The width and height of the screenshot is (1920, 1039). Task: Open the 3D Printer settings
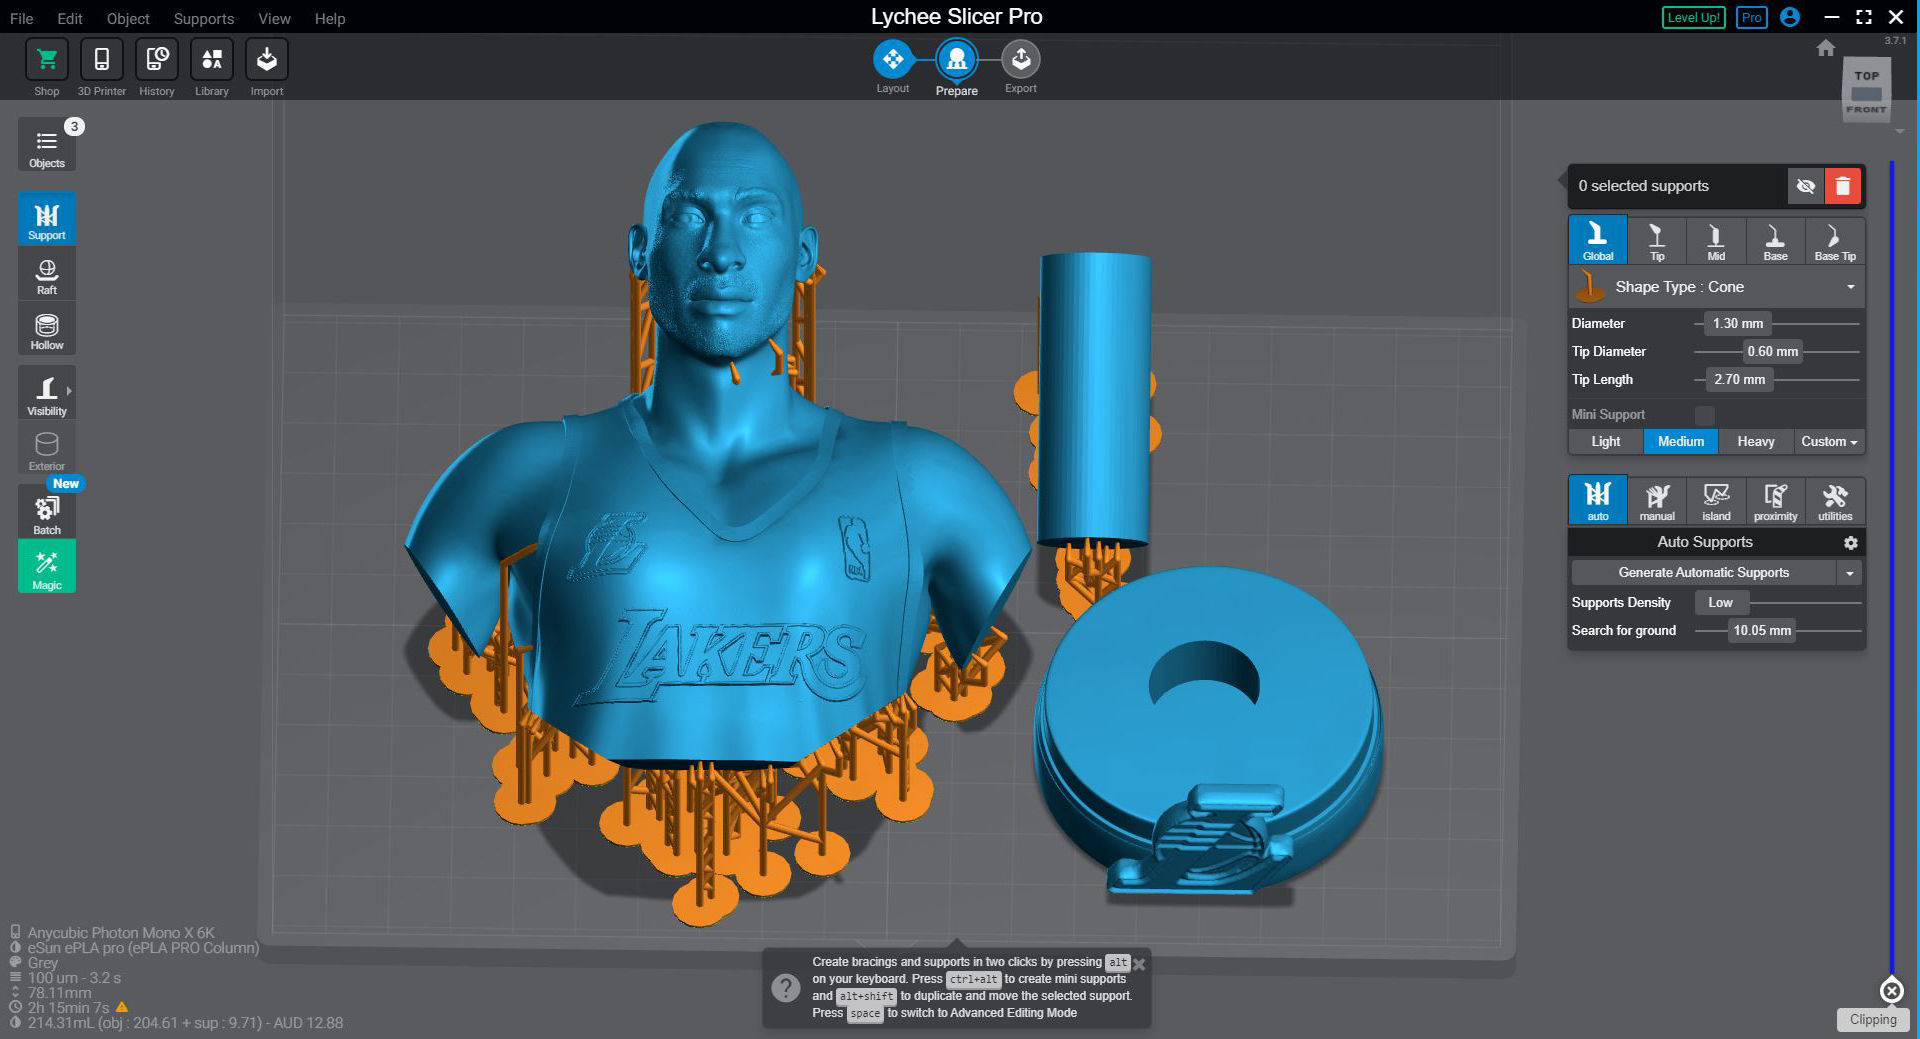(x=101, y=59)
